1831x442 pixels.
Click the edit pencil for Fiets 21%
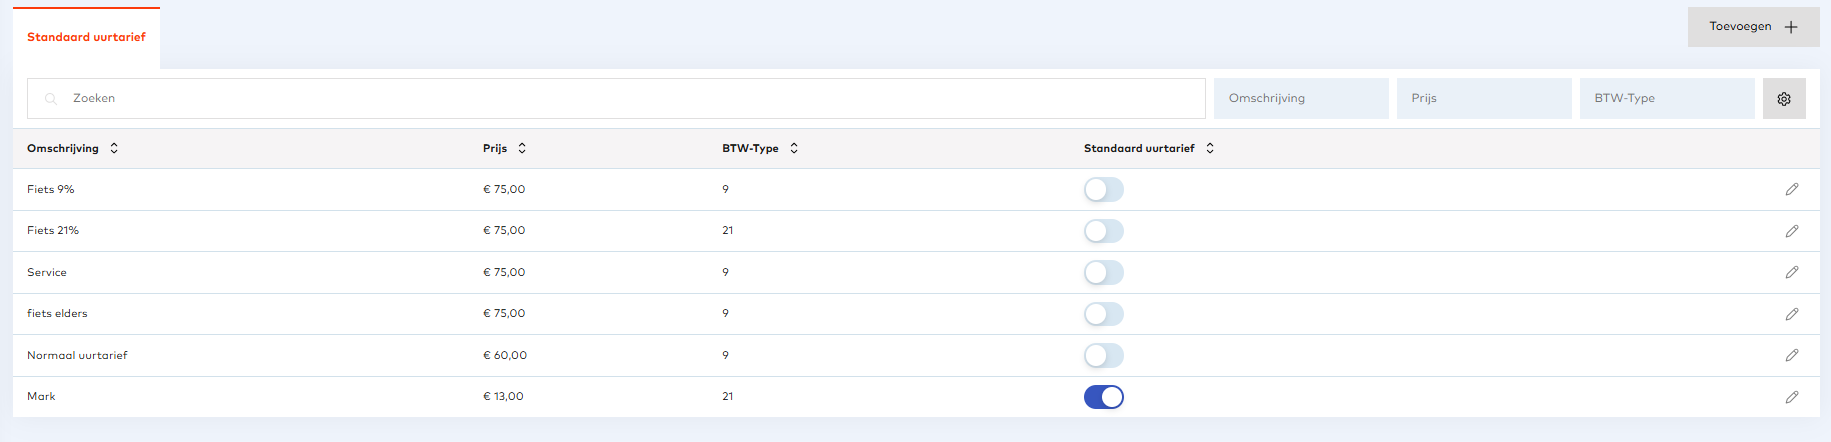tap(1792, 231)
